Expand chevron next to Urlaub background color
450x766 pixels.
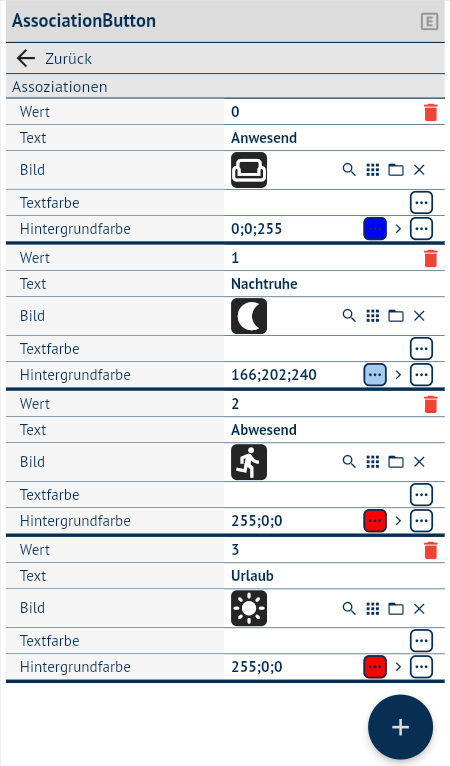click(x=398, y=667)
